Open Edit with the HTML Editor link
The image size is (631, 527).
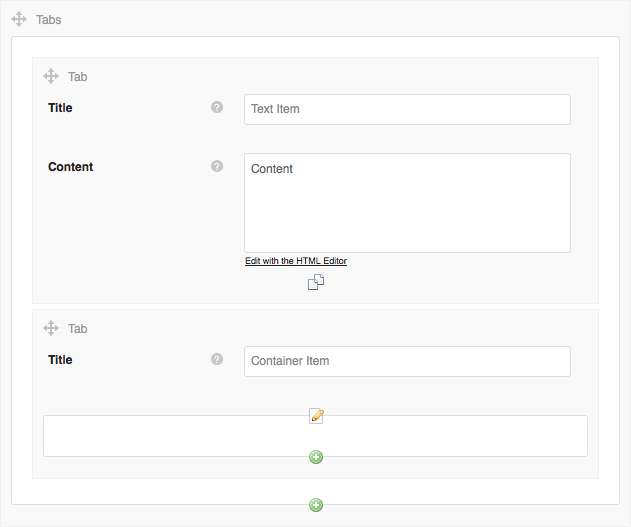pyautogui.click(x=296, y=261)
